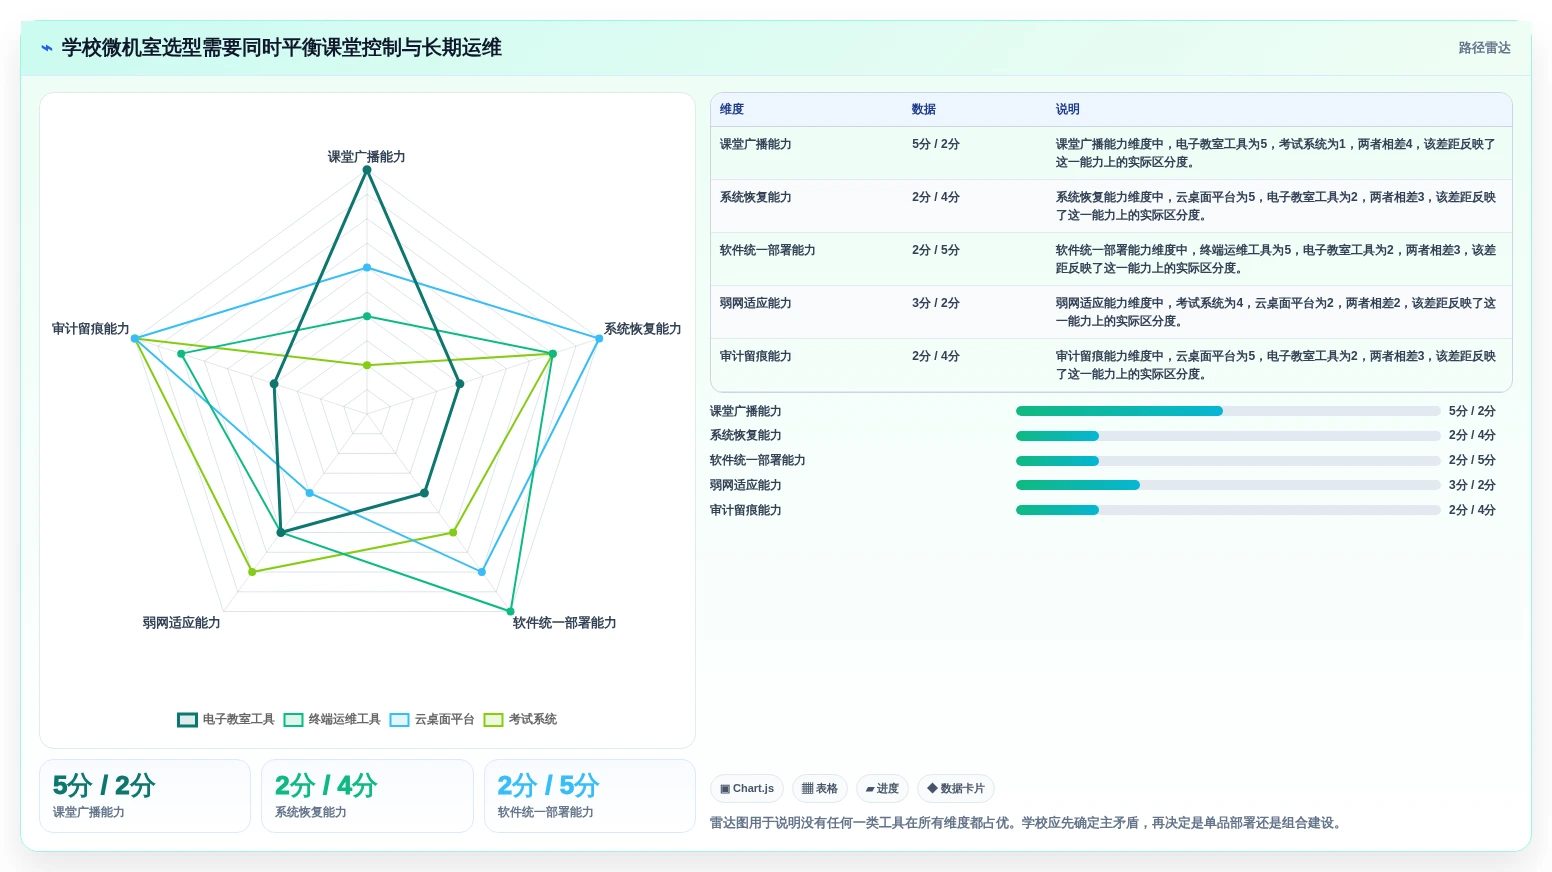Viewport: 1552px width, 872px height.
Task: Click progress bar for 软件统一部署能力
Action: point(1228,461)
